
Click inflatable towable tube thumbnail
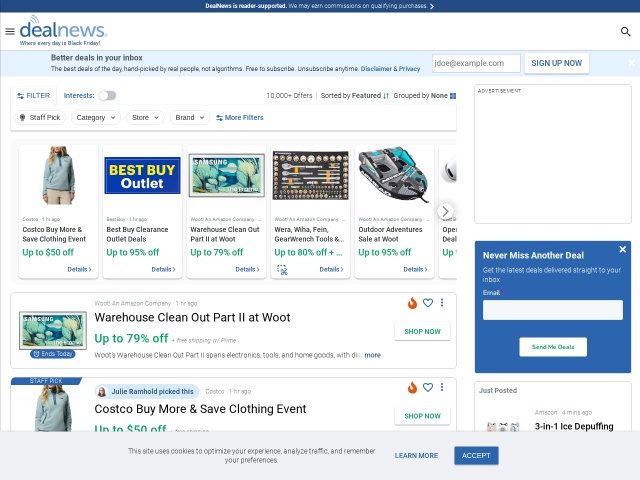(x=394, y=175)
